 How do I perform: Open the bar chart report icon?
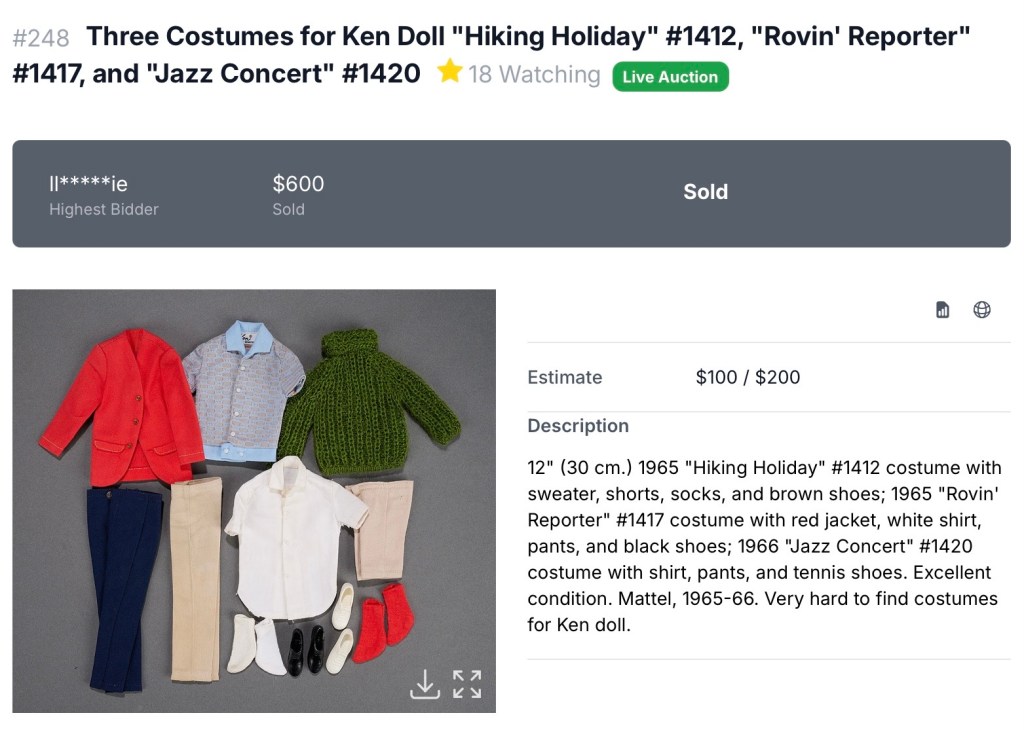click(942, 310)
